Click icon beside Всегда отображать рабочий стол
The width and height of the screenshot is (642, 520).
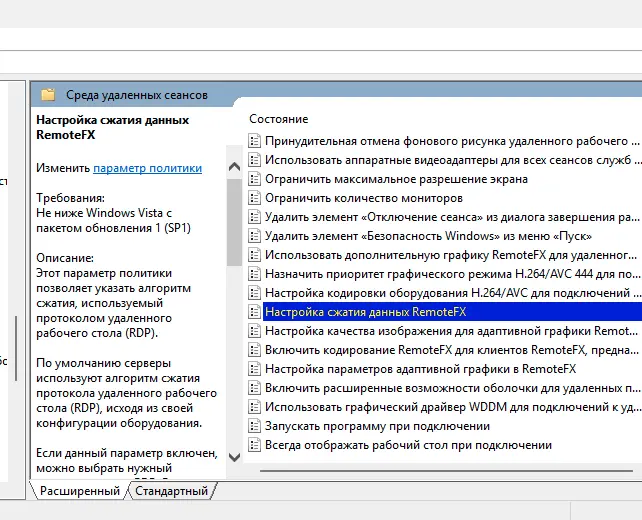(x=254, y=445)
